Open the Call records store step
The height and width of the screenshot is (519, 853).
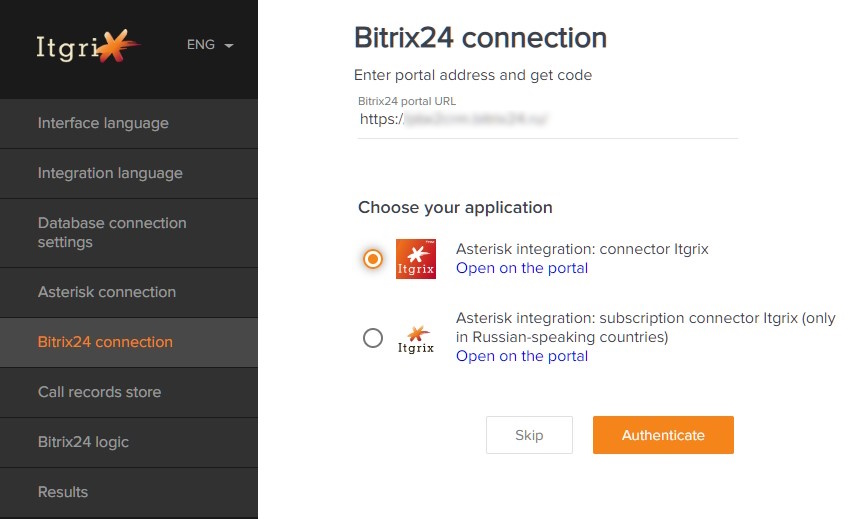[129, 393]
